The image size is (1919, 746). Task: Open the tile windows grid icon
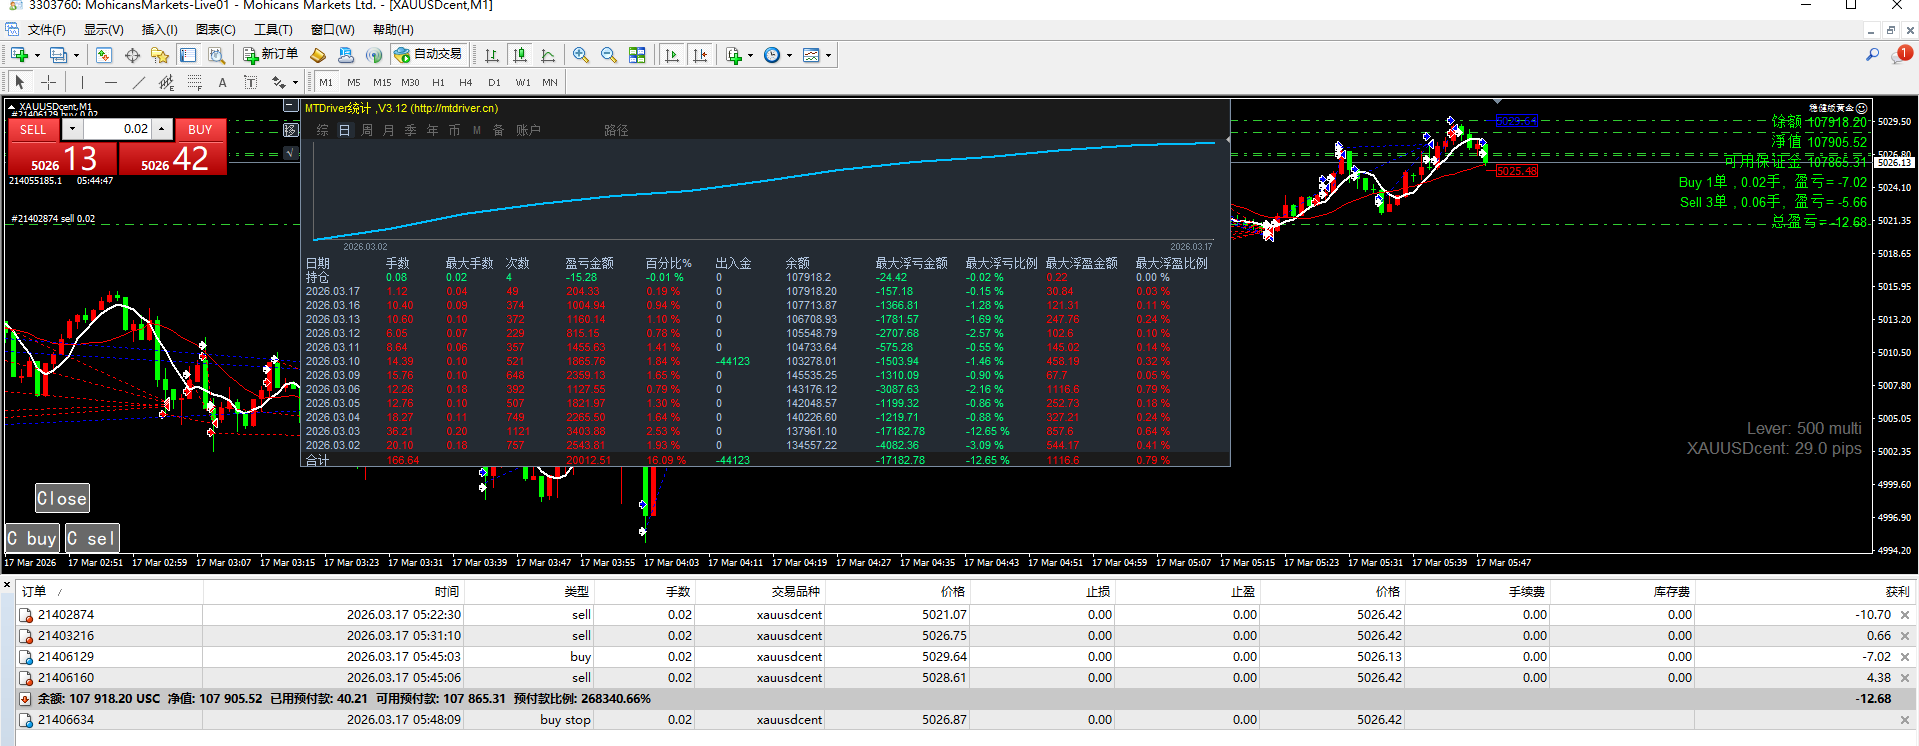click(x=637, y=55)
